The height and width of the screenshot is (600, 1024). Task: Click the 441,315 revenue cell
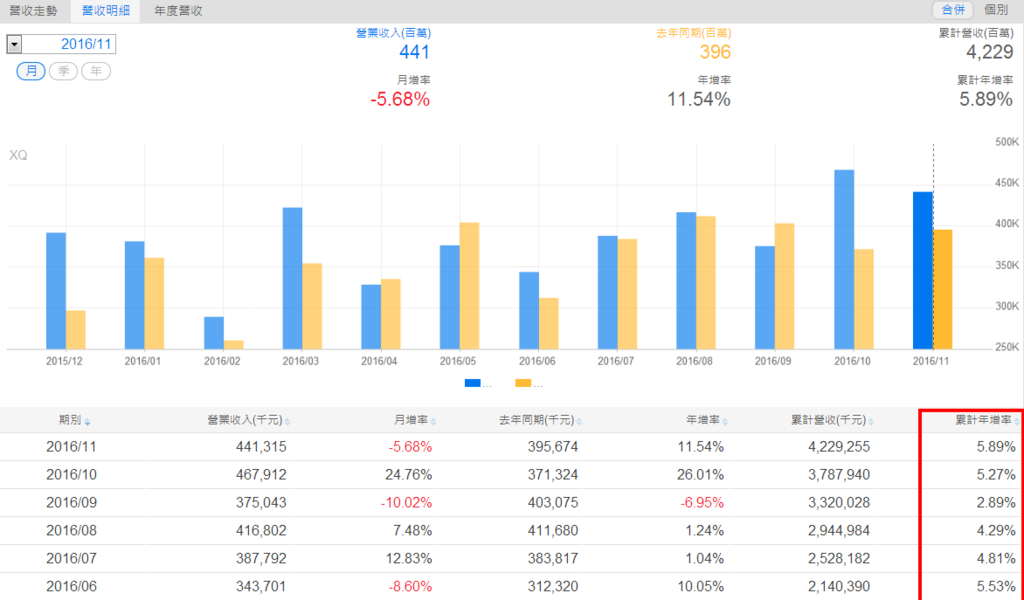[x=261, y=447]
